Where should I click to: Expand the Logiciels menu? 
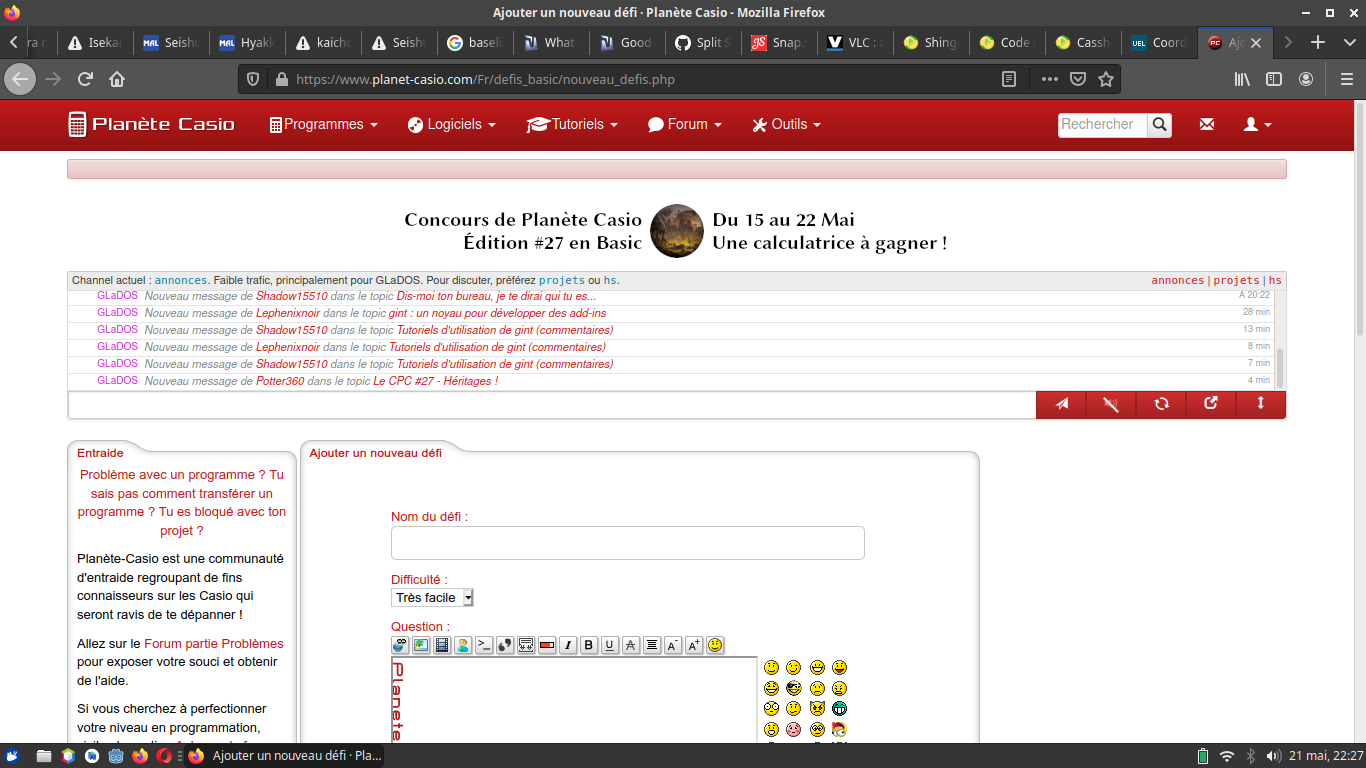pyautogui.click(x=452, y=124)
